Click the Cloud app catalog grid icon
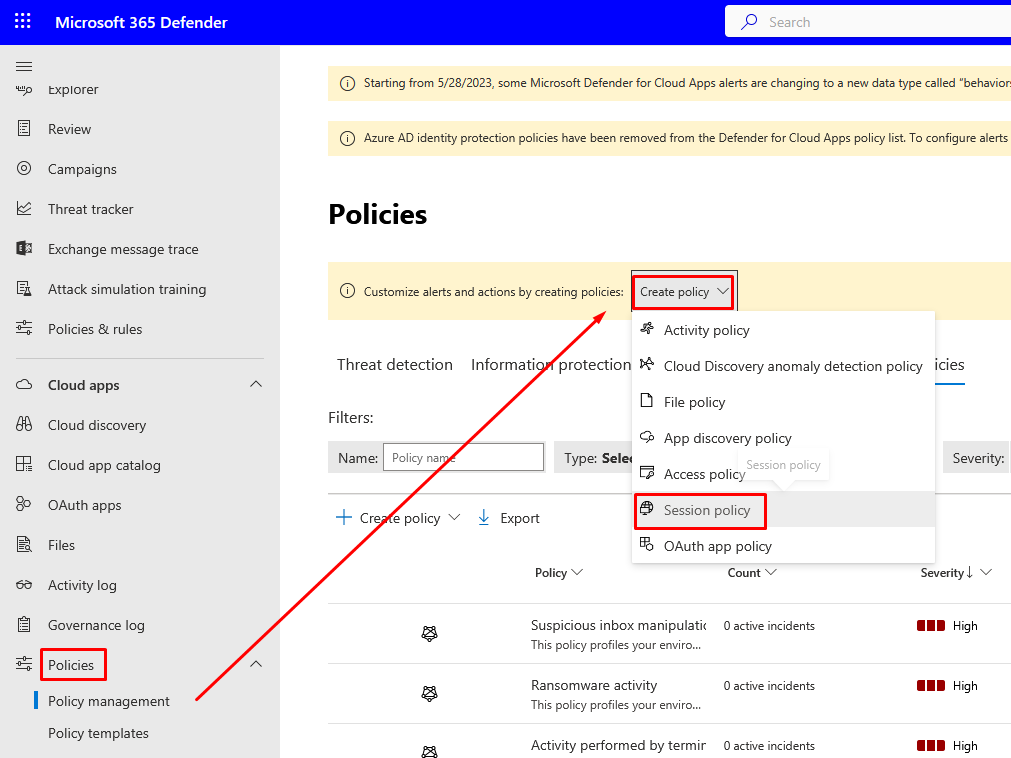Screen dimensions: 1011x758 tap(24, 465)
